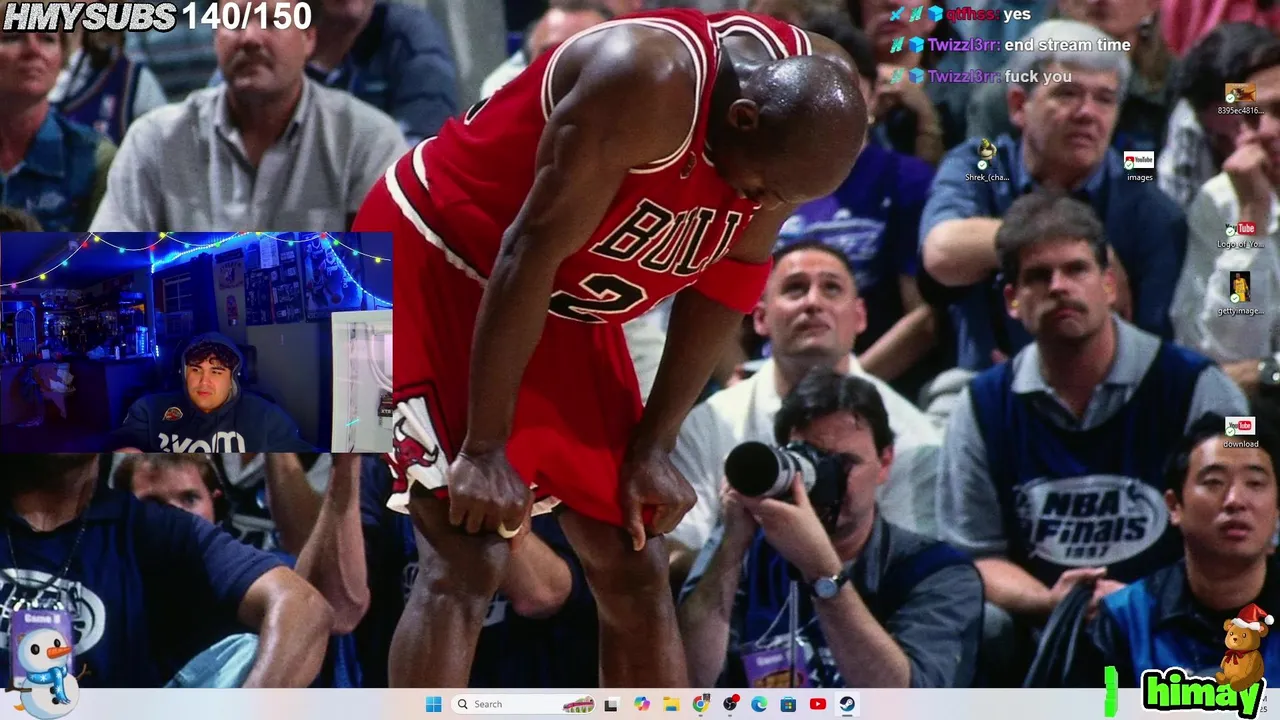
Task: Select the 8395ec4816 desktop image file
Action: pos(1240,99)
